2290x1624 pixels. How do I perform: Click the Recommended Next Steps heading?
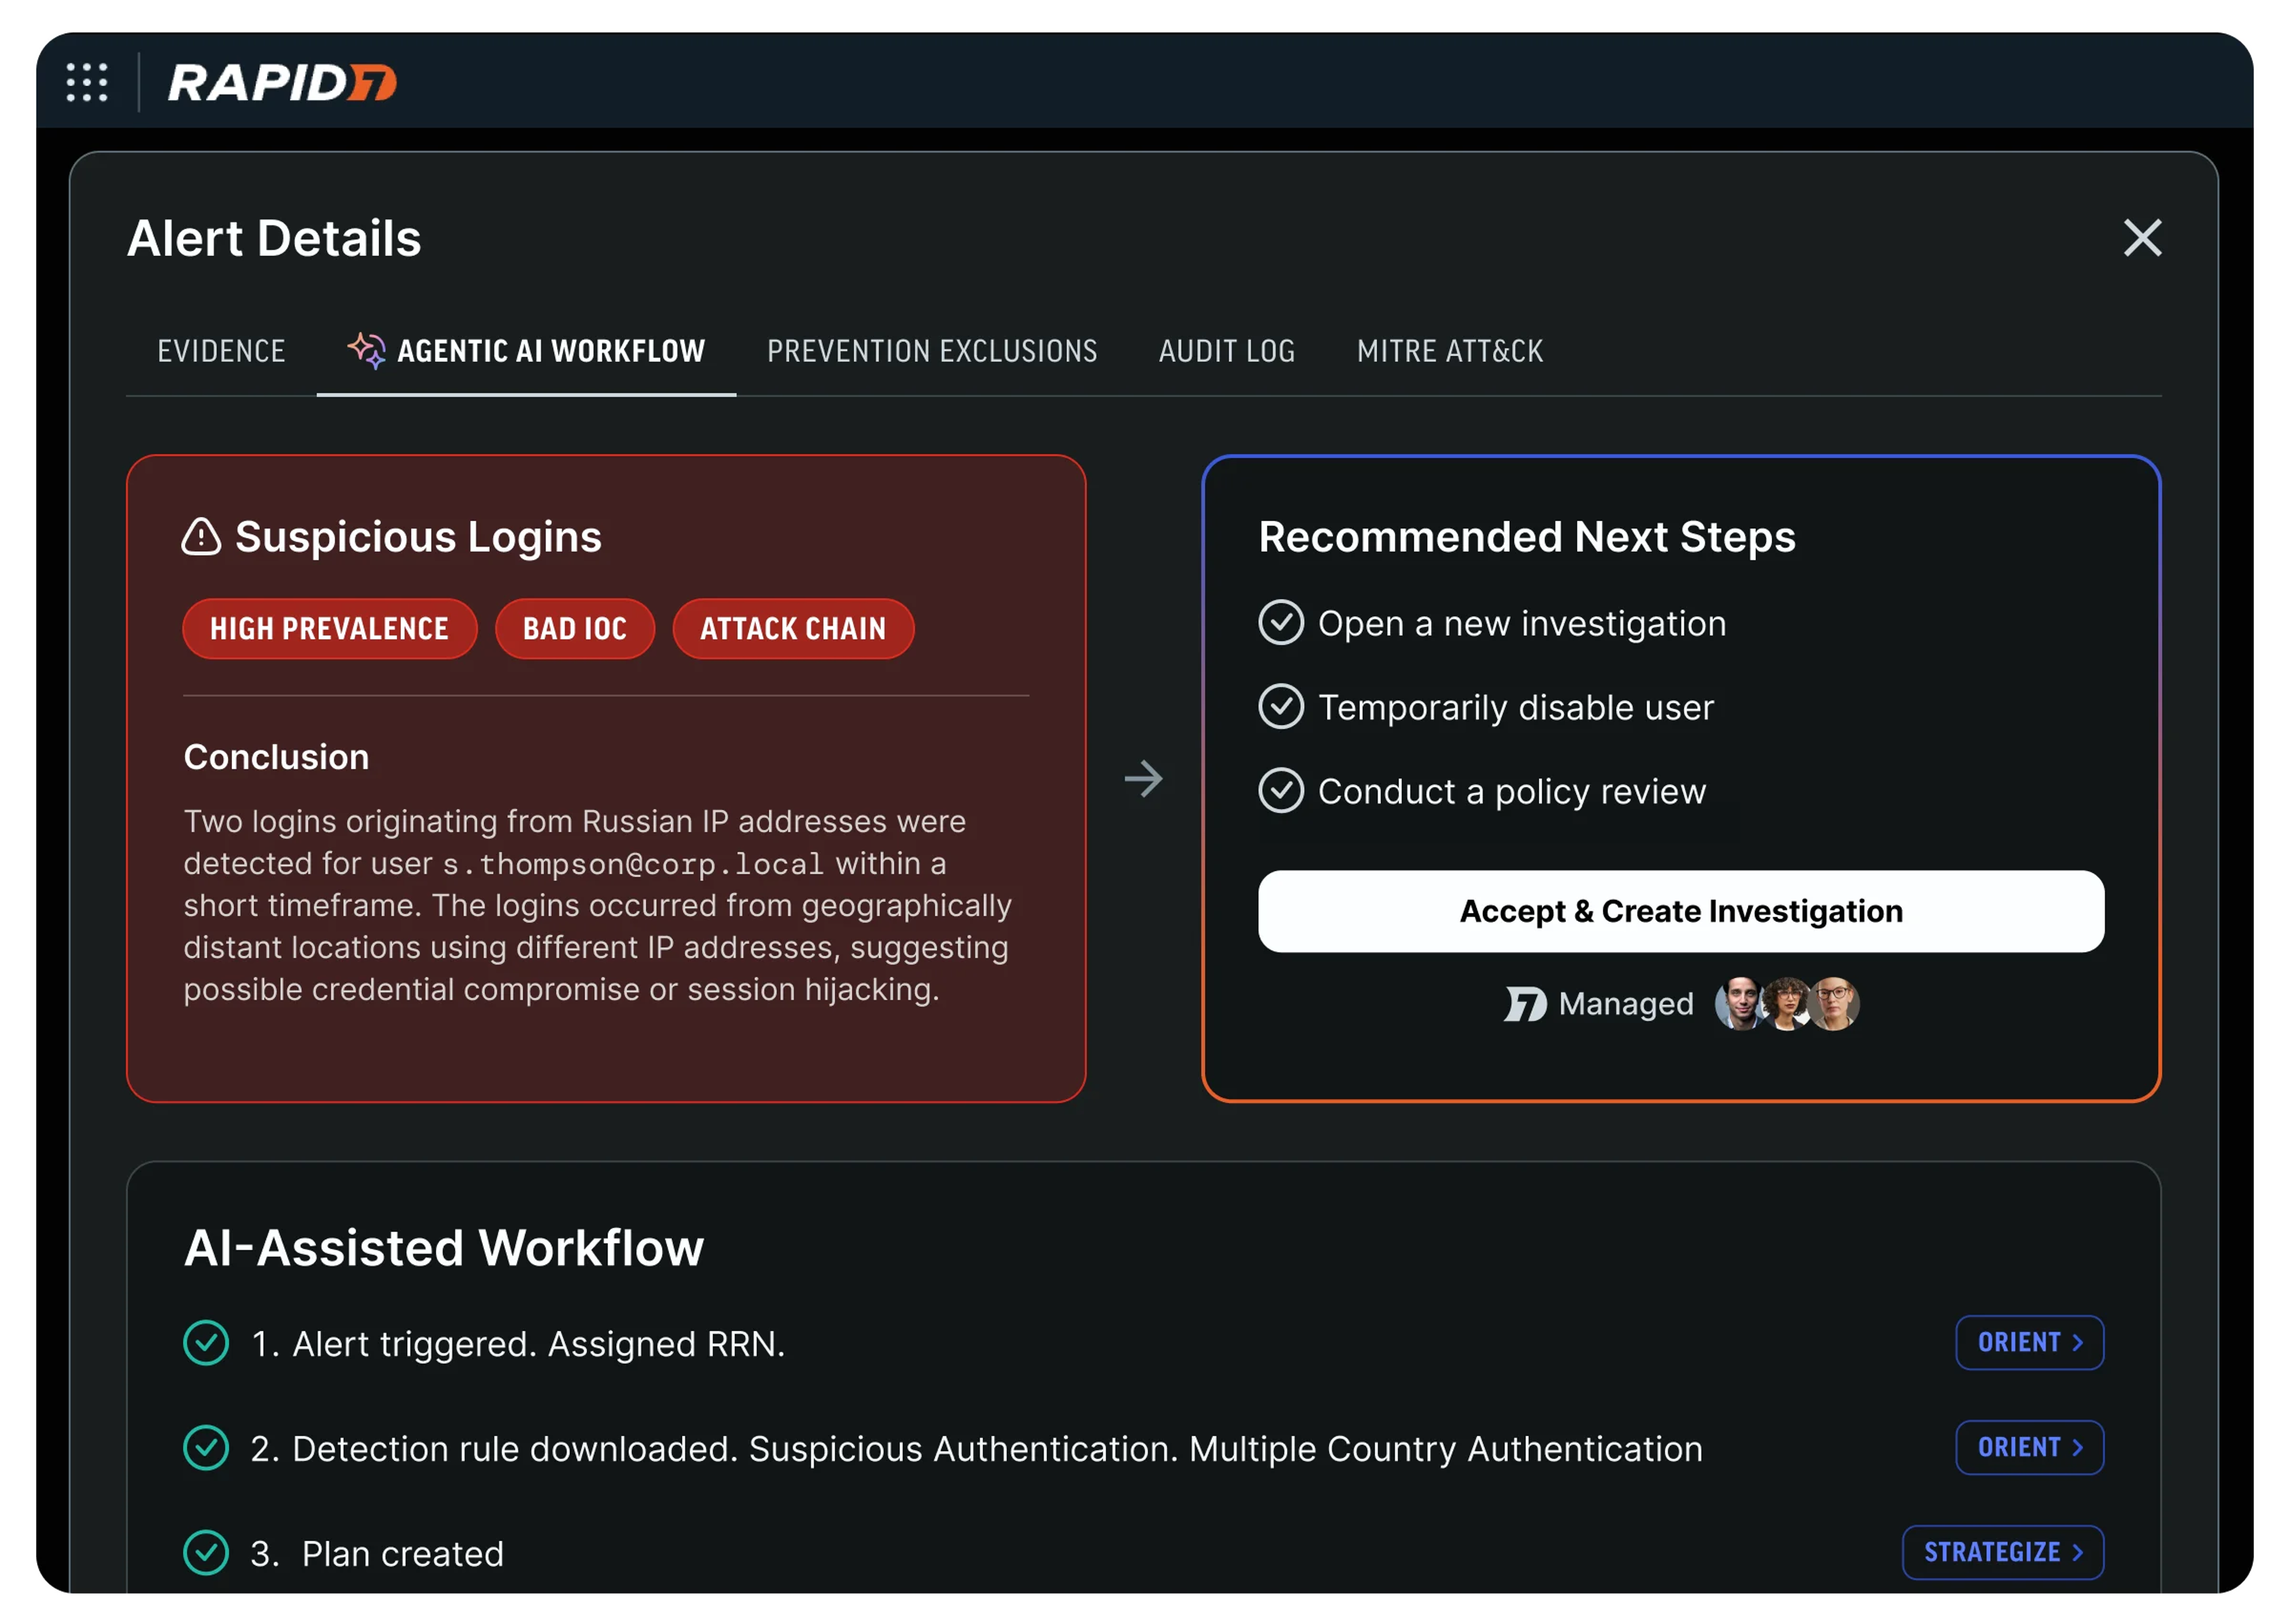coord(1527,537)
